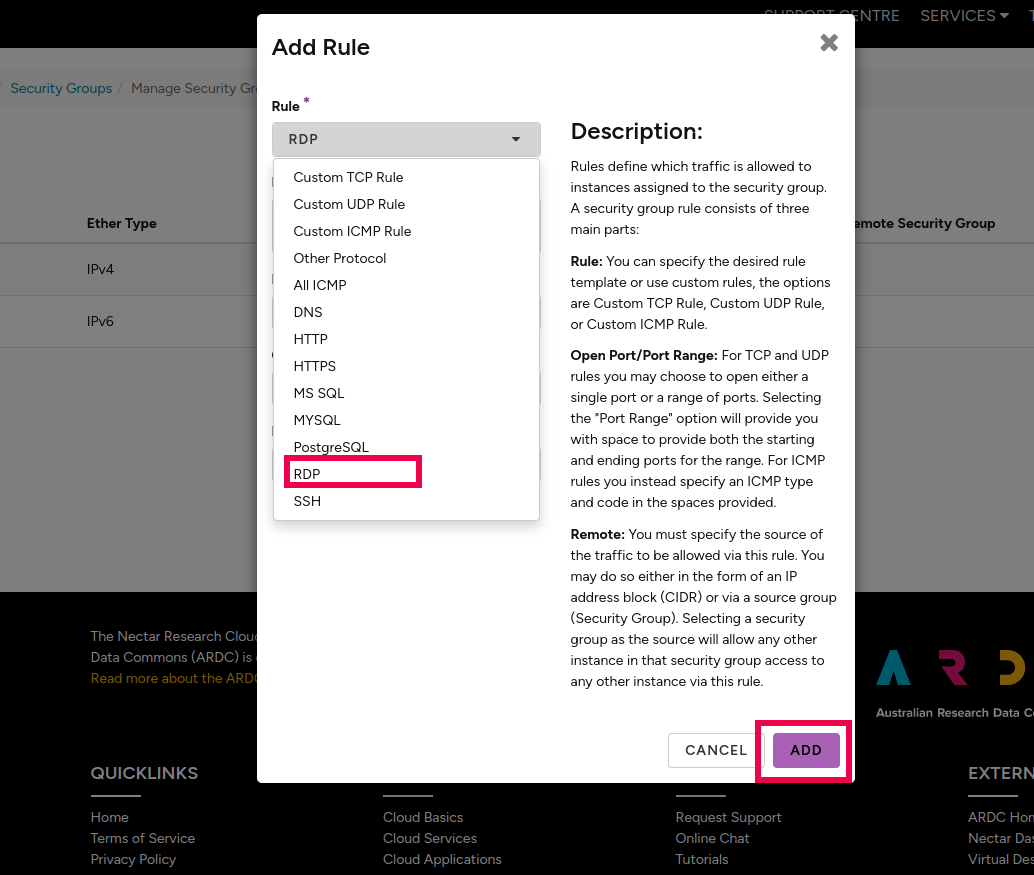The width and height of the screenshot is (1034, 875).
Task: Click Read more about the ARDC link
Action: [173, 679]
